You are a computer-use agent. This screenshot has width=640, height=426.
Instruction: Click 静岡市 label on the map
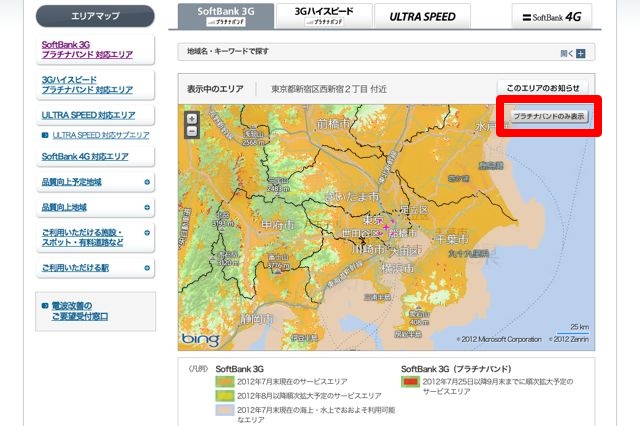click(x=256, y=319)
